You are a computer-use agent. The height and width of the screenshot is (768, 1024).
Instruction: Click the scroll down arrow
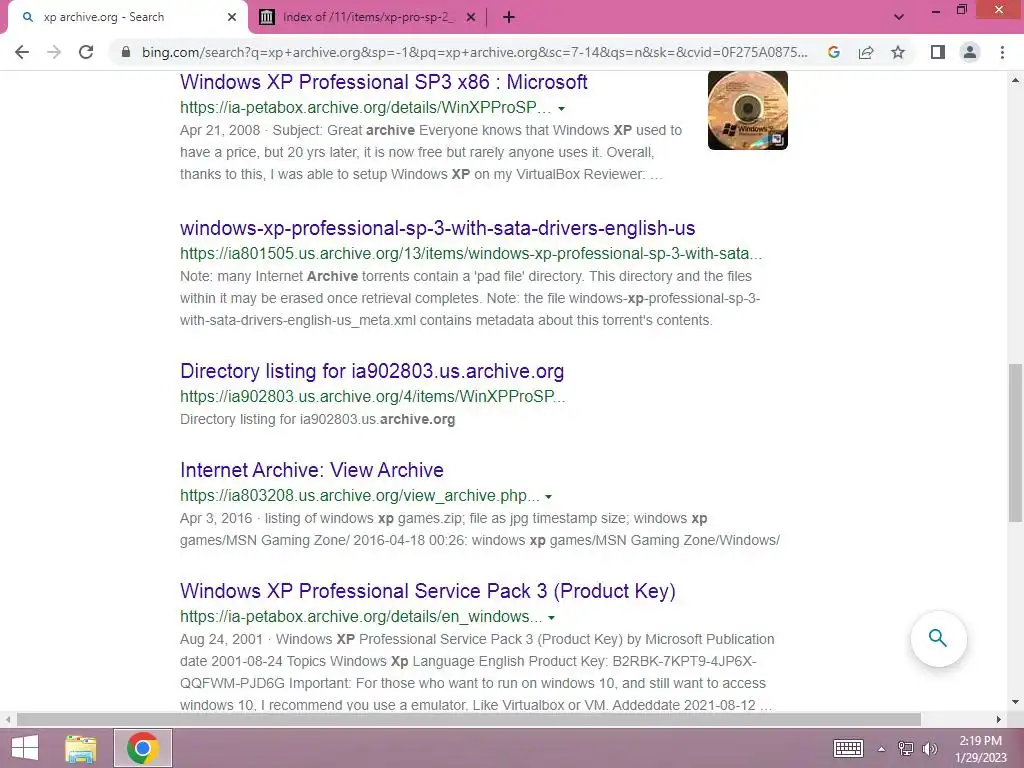point(1015,703)
